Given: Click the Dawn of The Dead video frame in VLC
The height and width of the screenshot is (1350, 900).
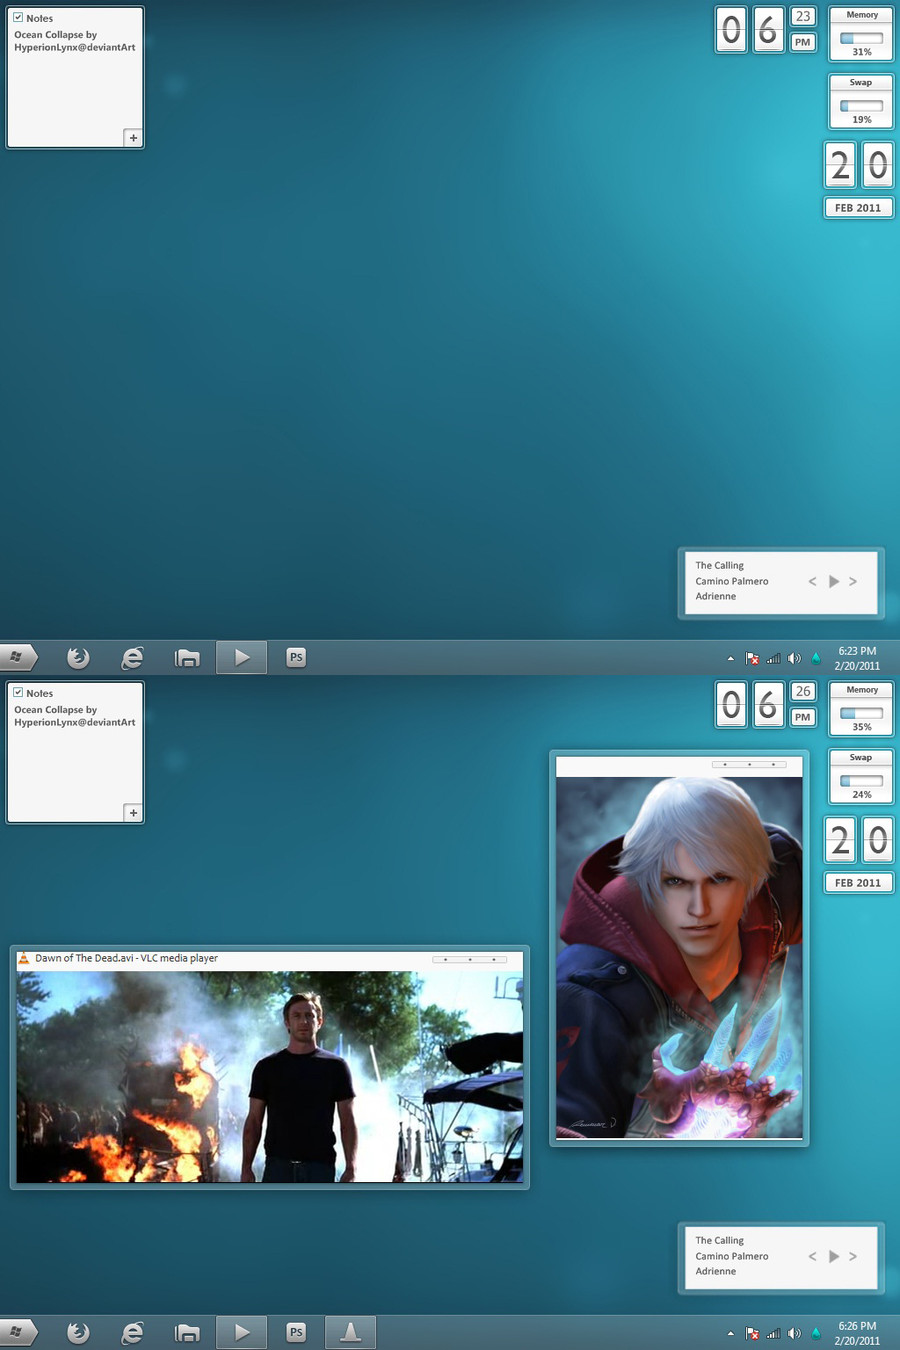Looking at the screenshot, I should click(270, 1077).
